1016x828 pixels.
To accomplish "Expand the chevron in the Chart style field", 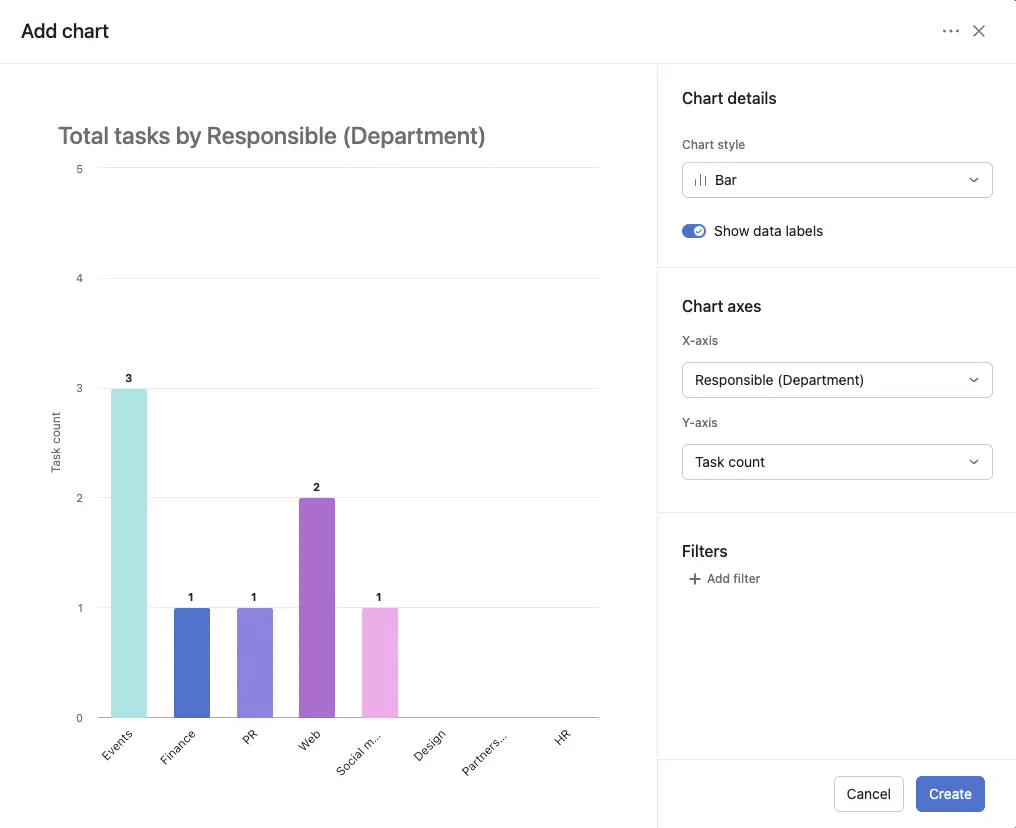I will click(x=974, y=180).
